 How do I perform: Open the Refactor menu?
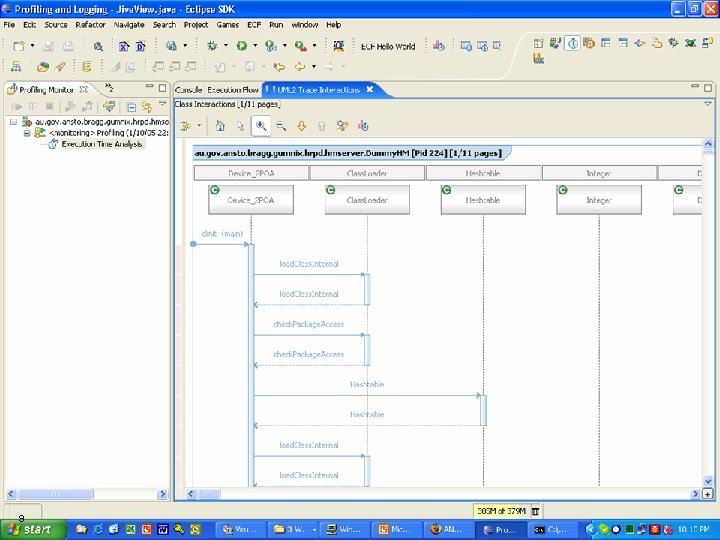(90, 25)
